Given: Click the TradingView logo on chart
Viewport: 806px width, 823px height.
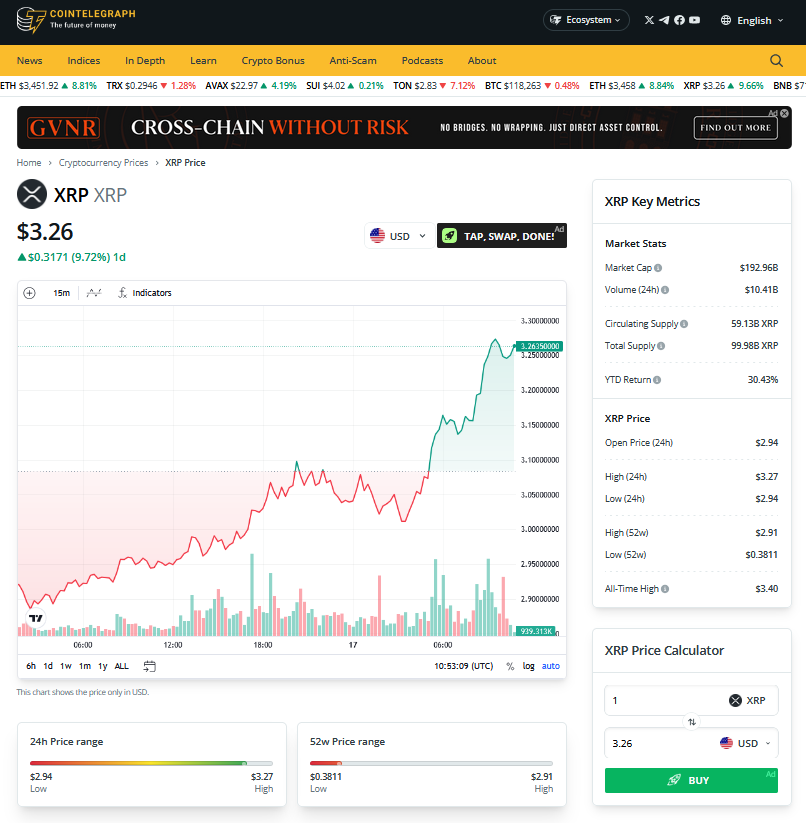Looking at the screenshot, I should [x=36, y=618].
